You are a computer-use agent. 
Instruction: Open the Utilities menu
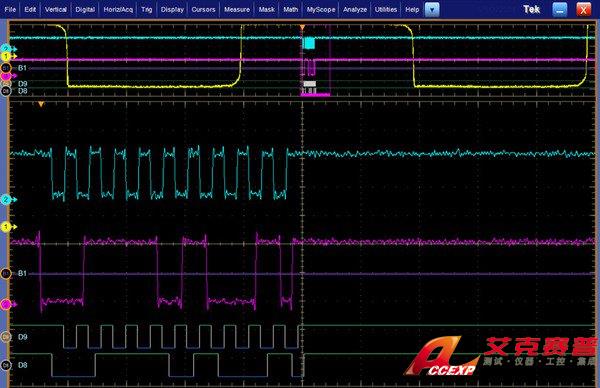coord(386,10)
